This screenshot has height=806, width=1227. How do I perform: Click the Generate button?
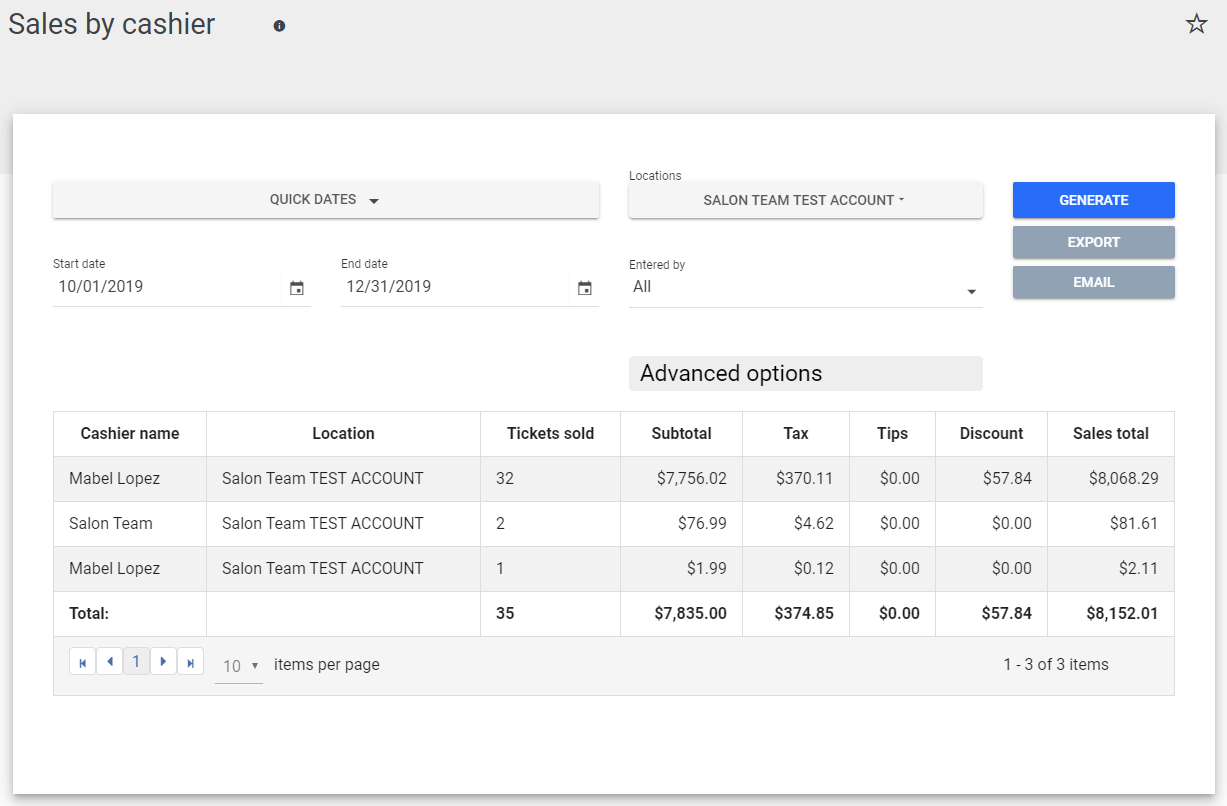(x=1093, y=200)
